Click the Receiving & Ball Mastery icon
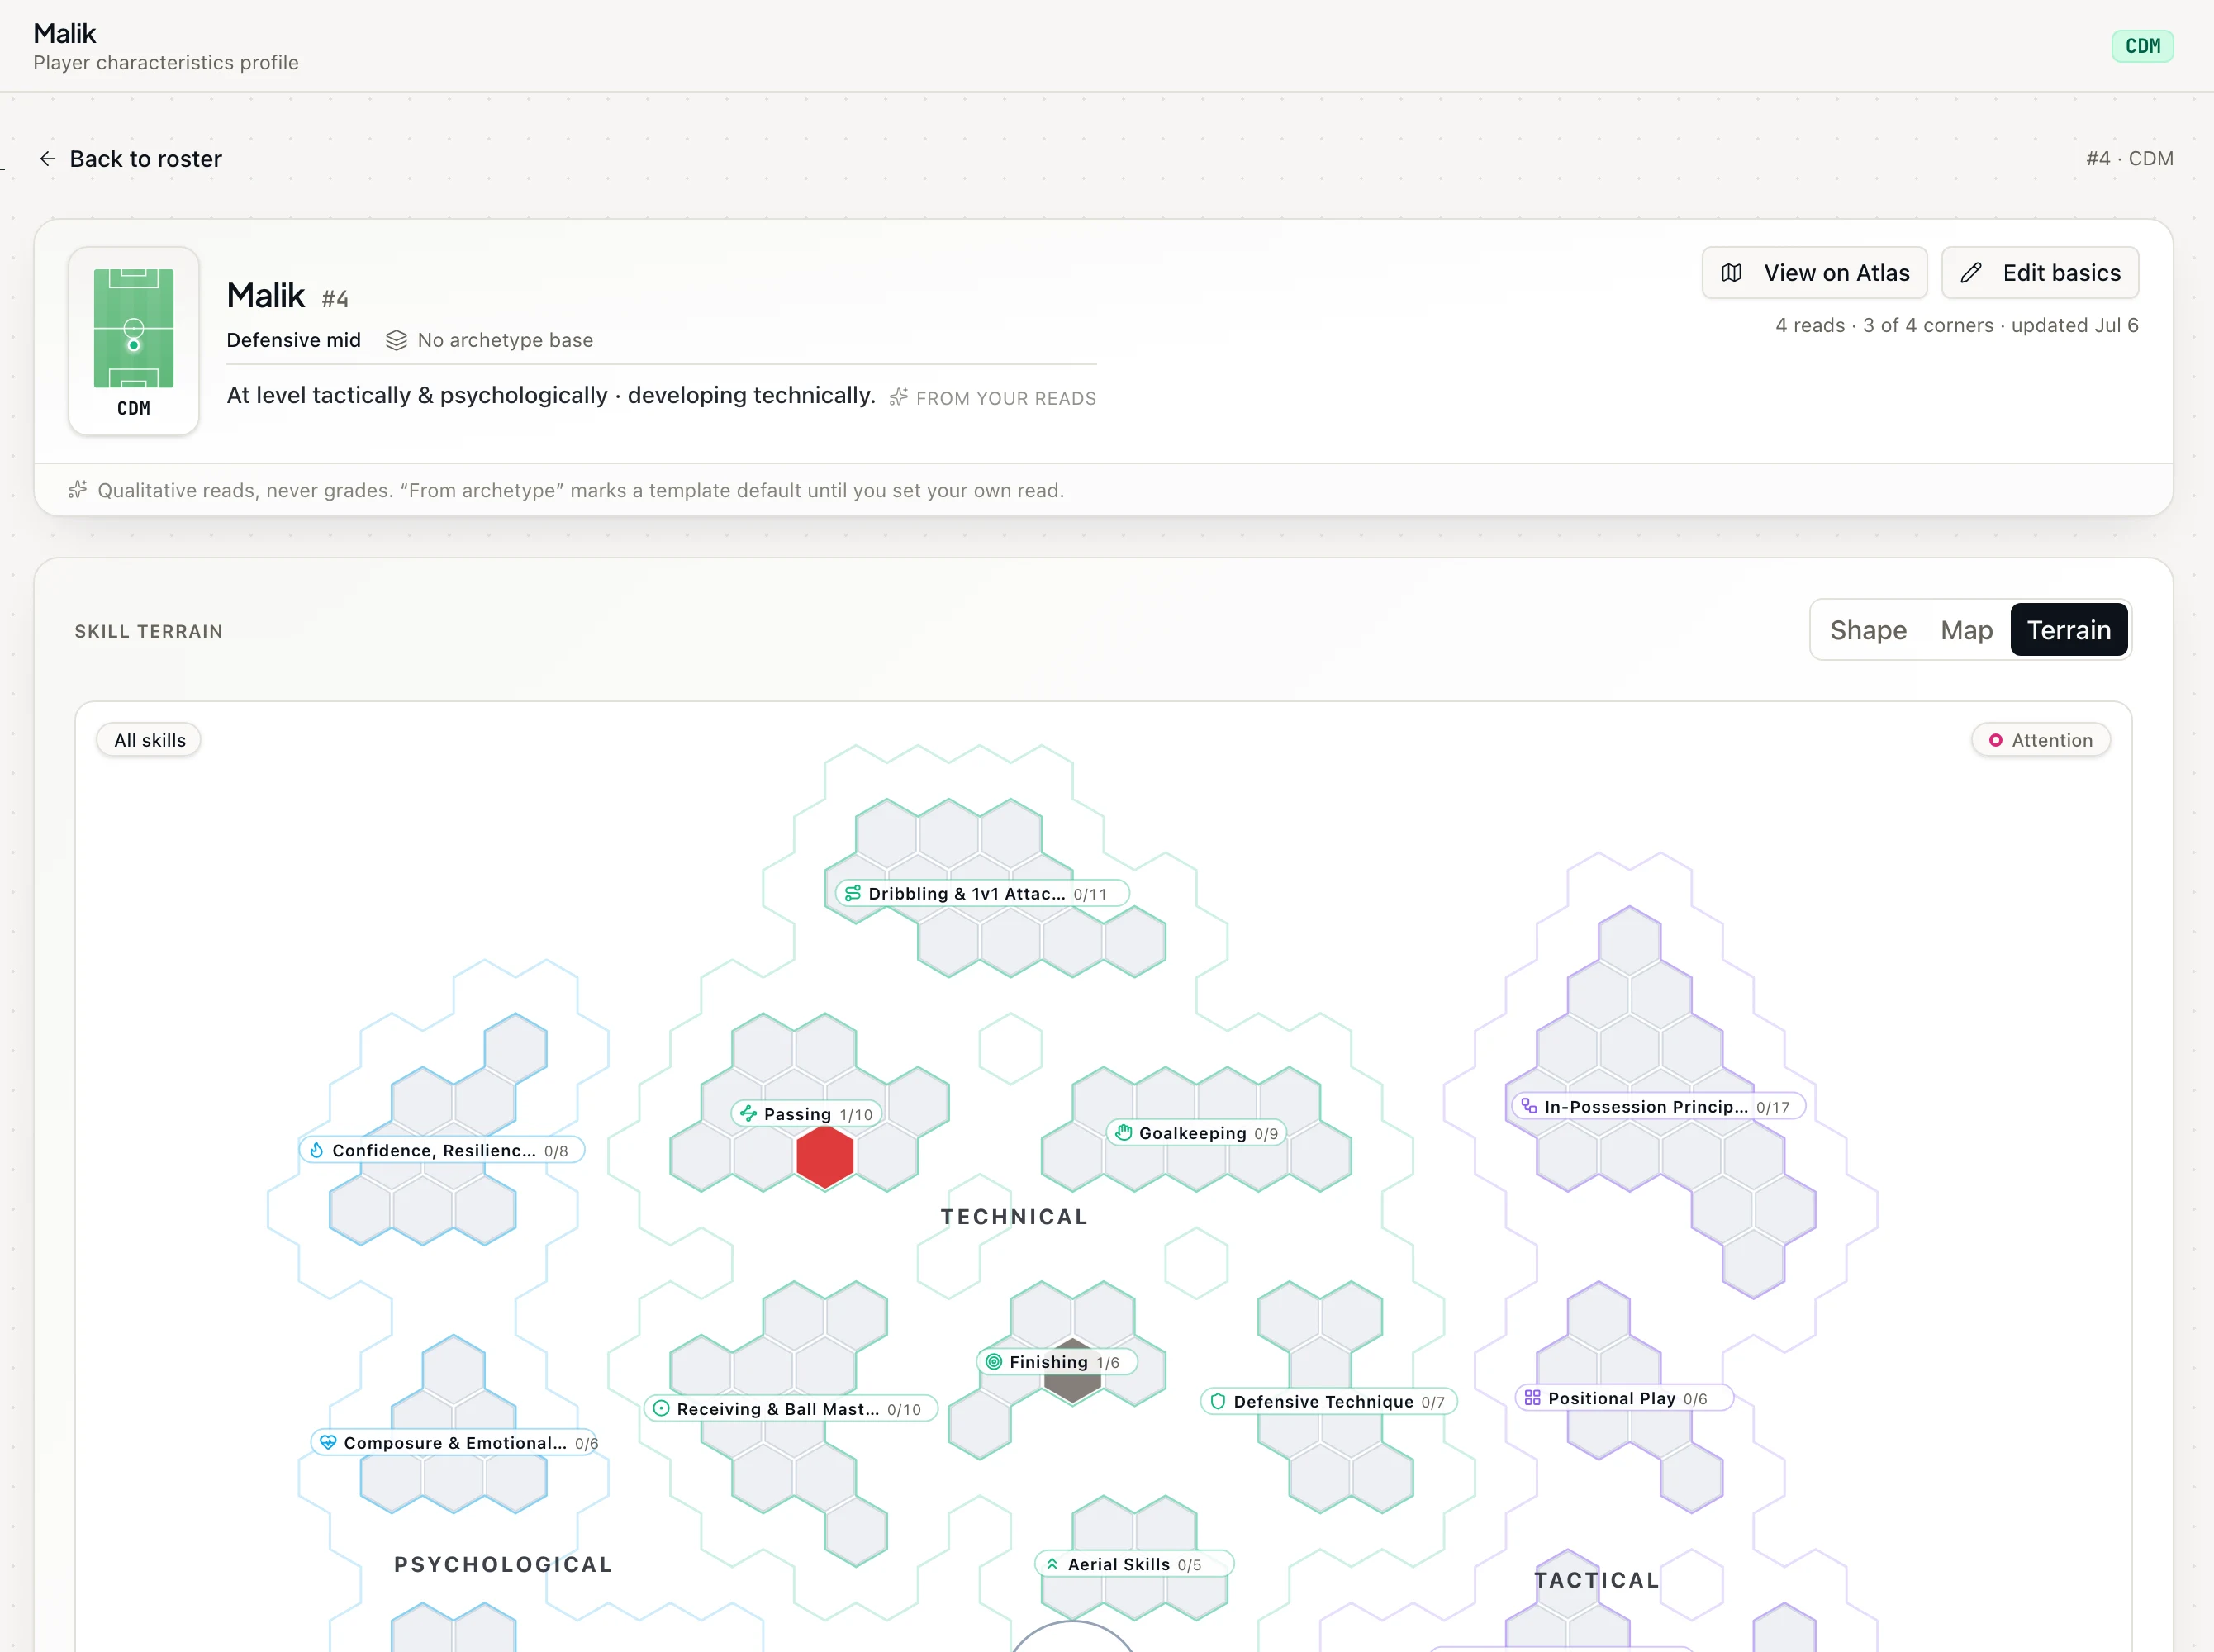Image resolution: width=2214 pixels, height=1652 pixels. click(661, 1408)
